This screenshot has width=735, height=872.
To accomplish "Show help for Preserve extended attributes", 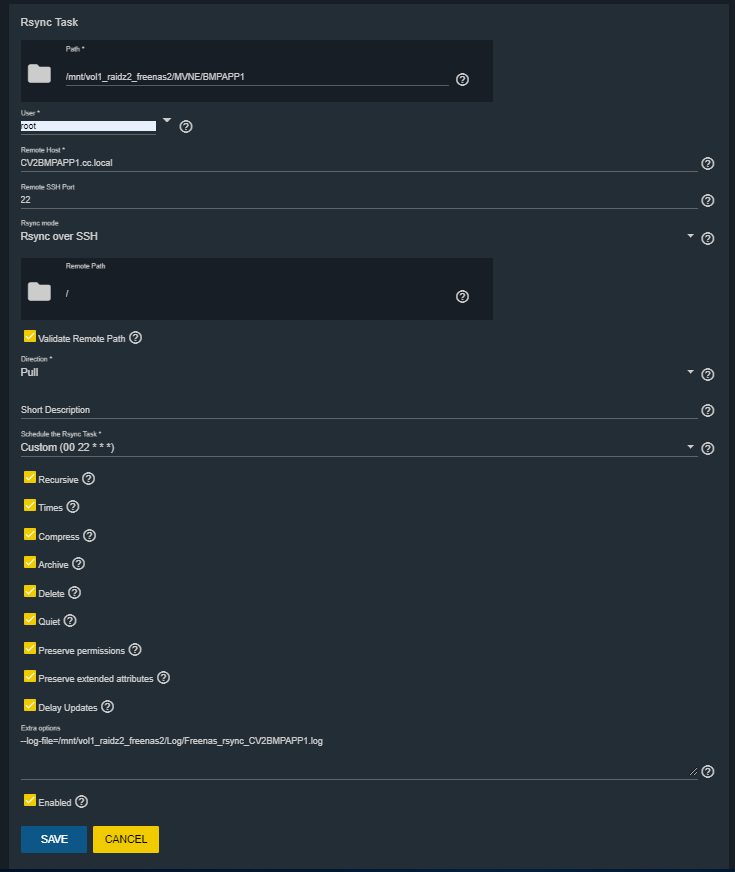I will pyautogui.click(x=163, y=678).
